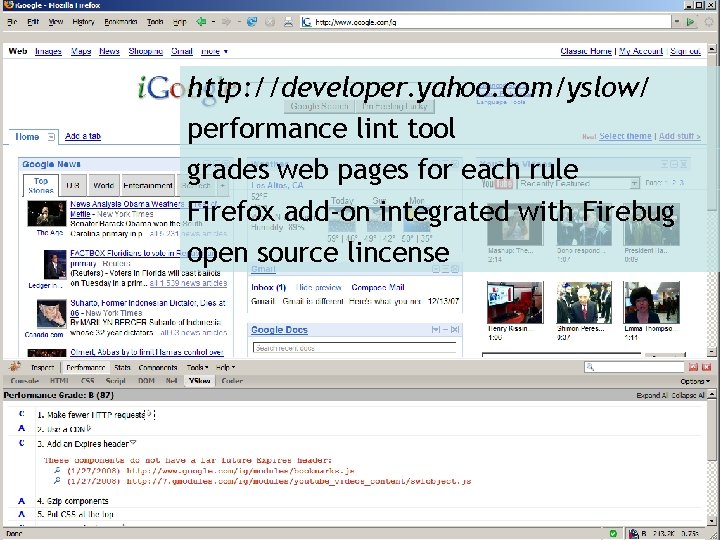Open the History menu
Screen dimensions: 720x540
pos(83,22)
